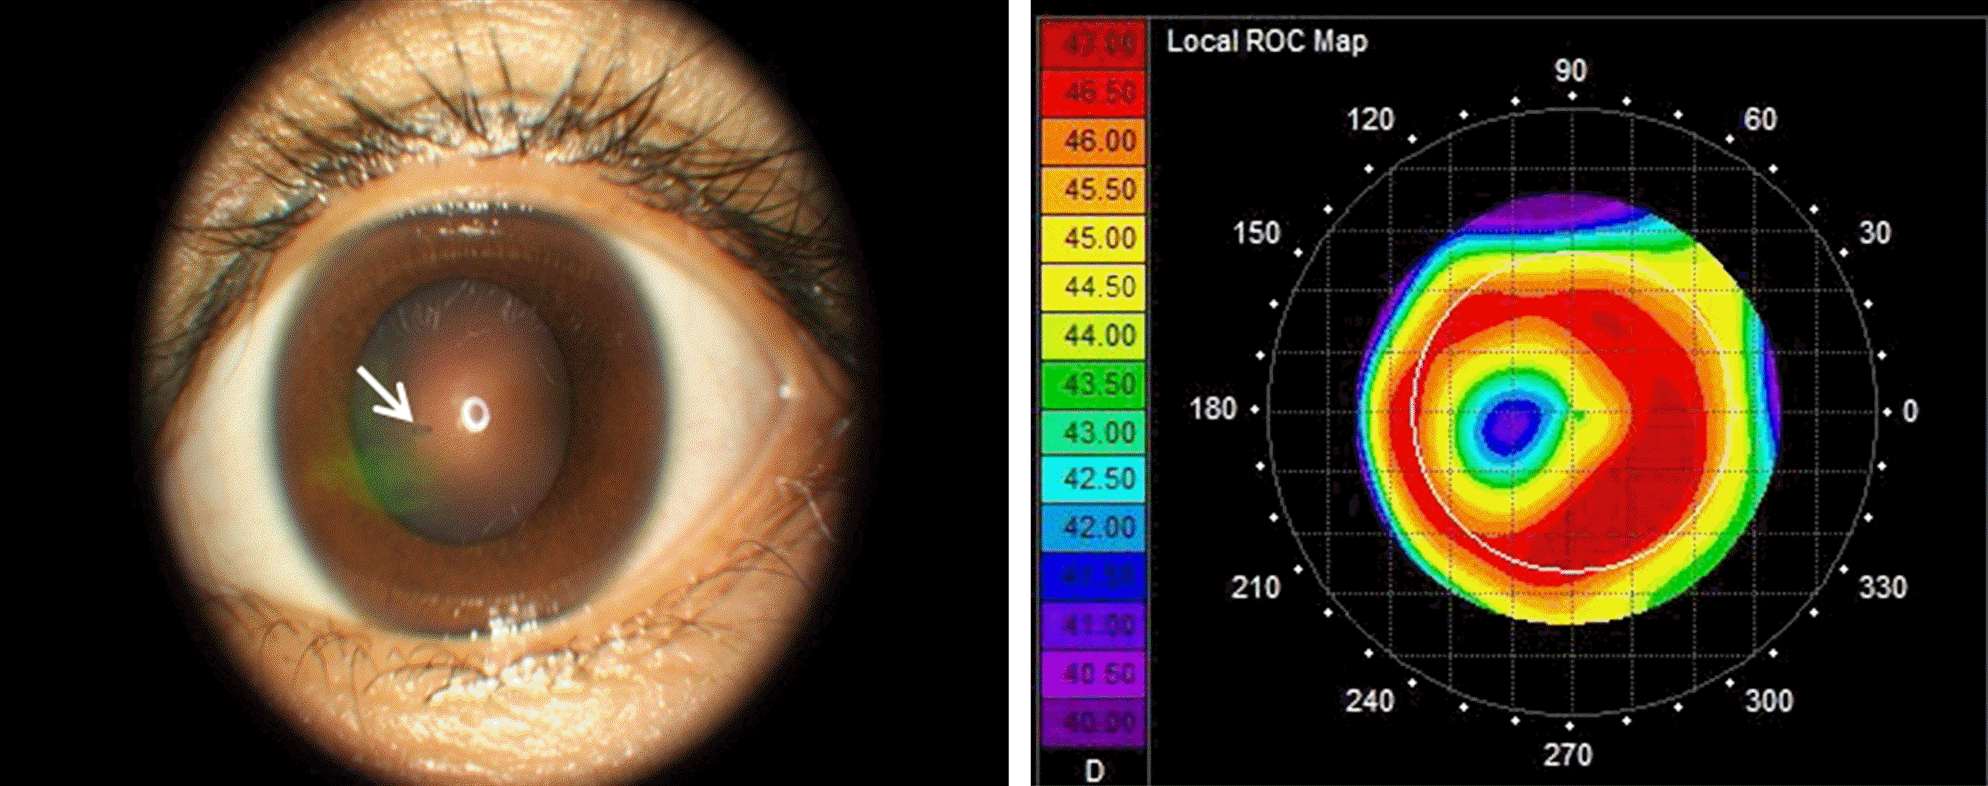Screen dimensions: 1988x786
Task: Click the blue flat zone on topography map
Action: point(1511,426)
